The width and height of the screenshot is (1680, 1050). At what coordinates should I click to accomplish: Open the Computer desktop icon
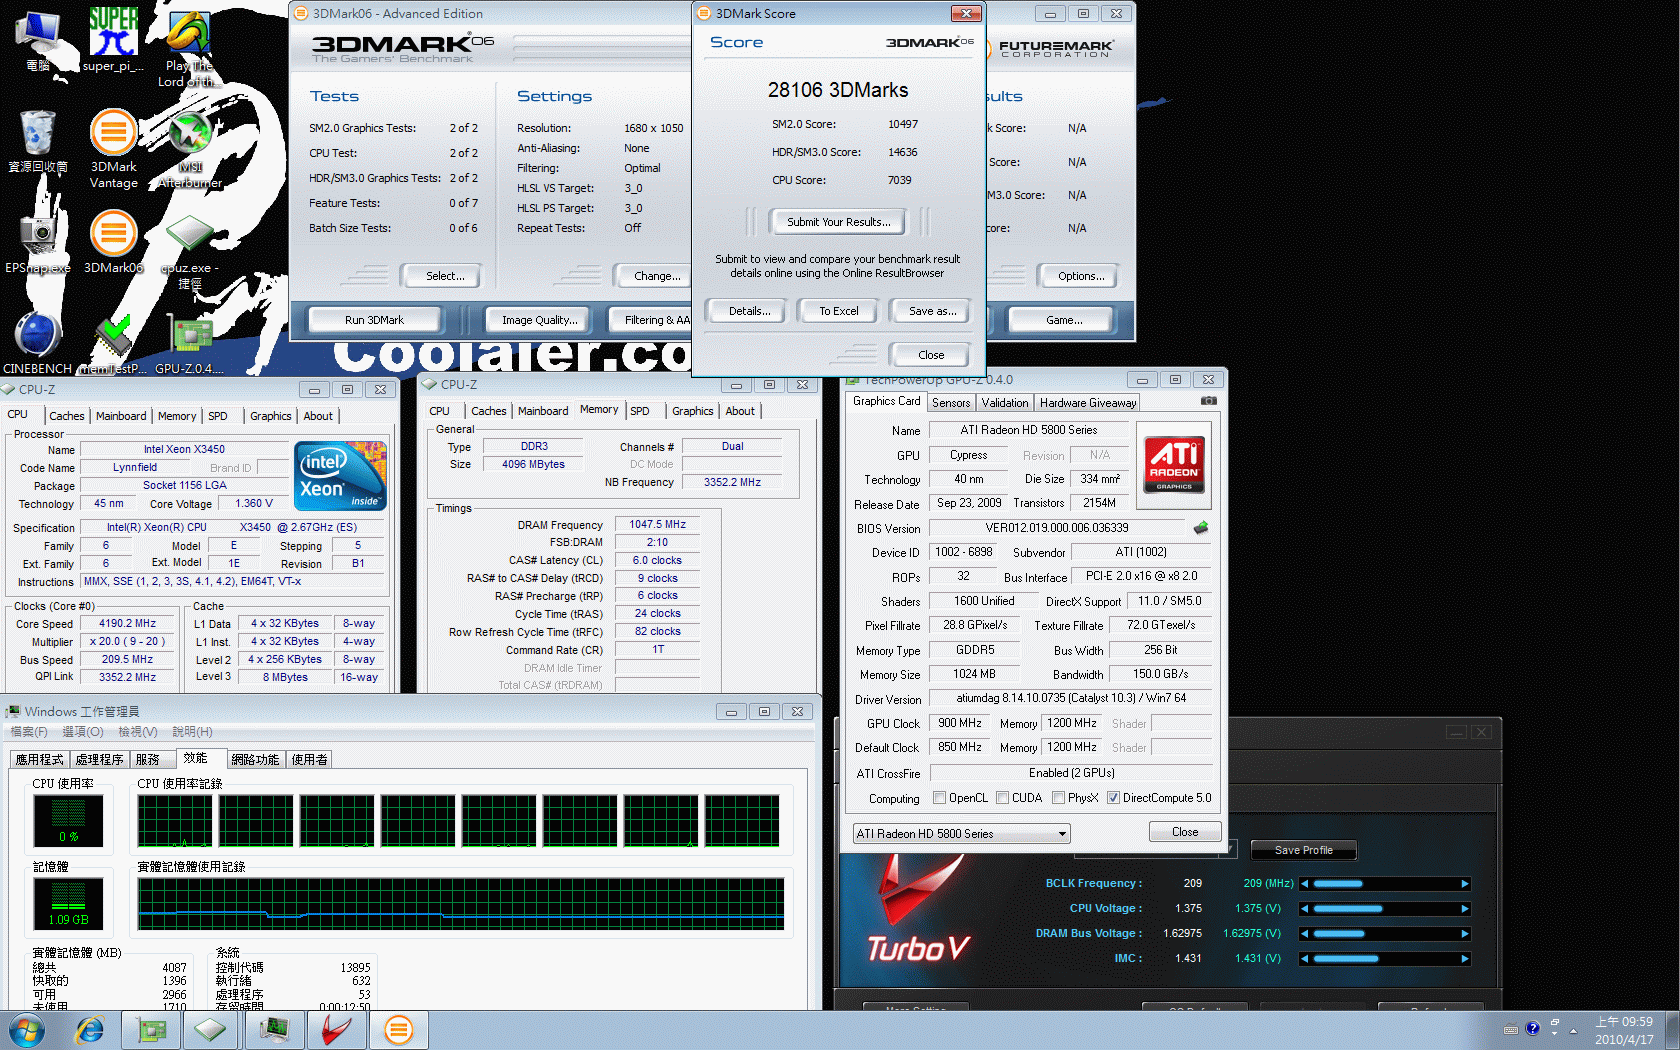point(38,40)
